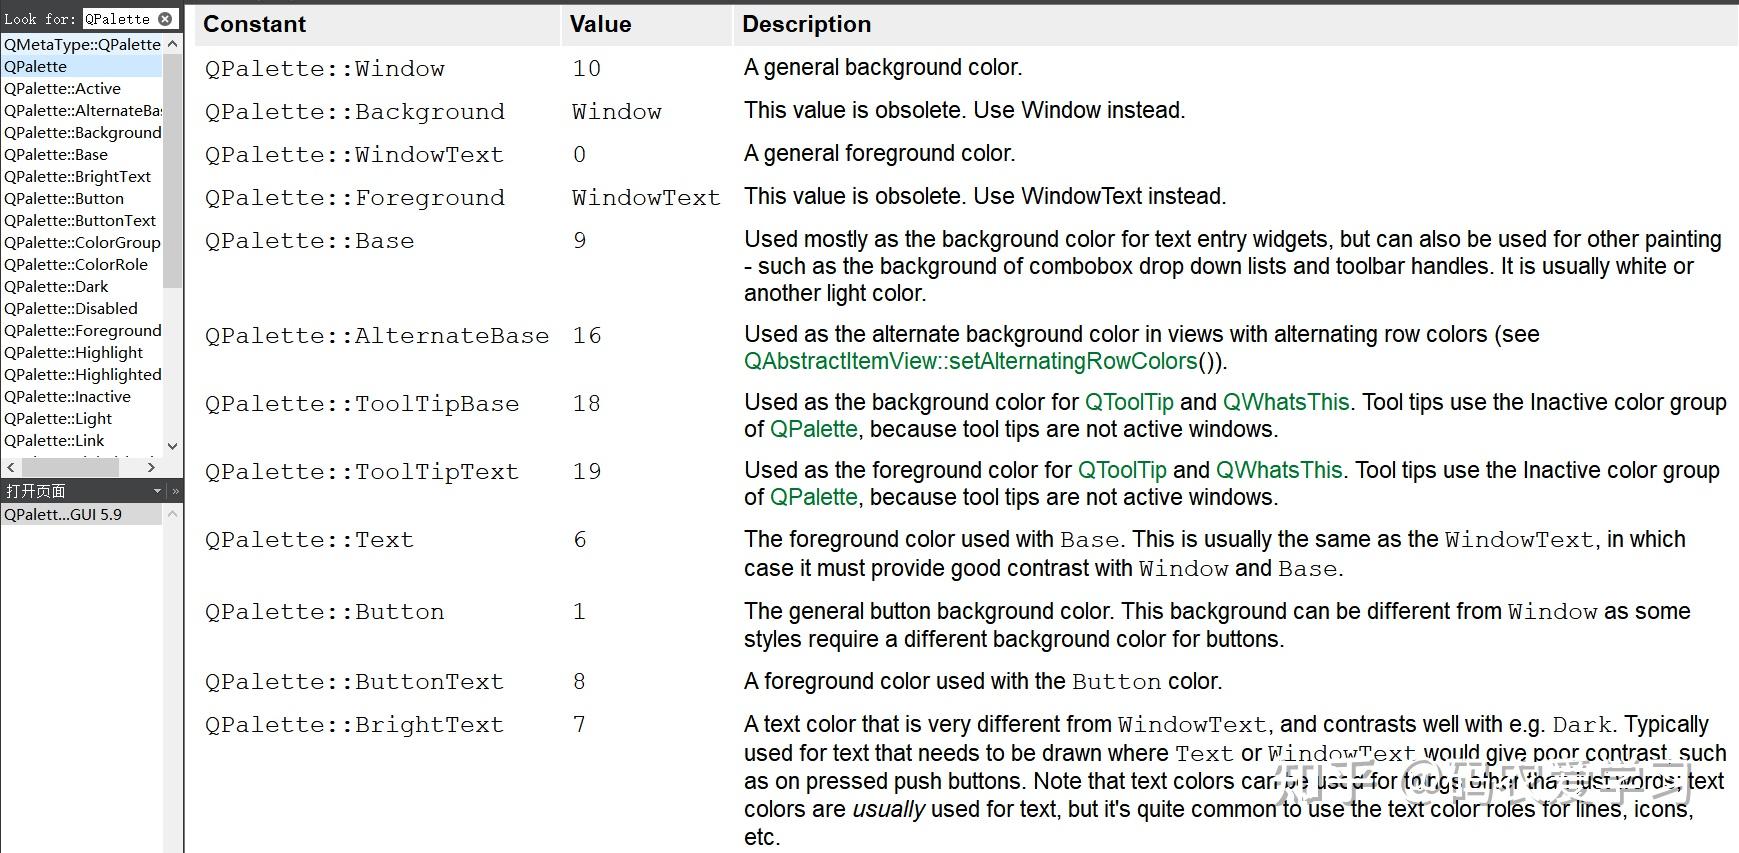Select QMetaType::QPalette index entry
This screenshot has width=1739, height=853.
click(x=82, y=45)
